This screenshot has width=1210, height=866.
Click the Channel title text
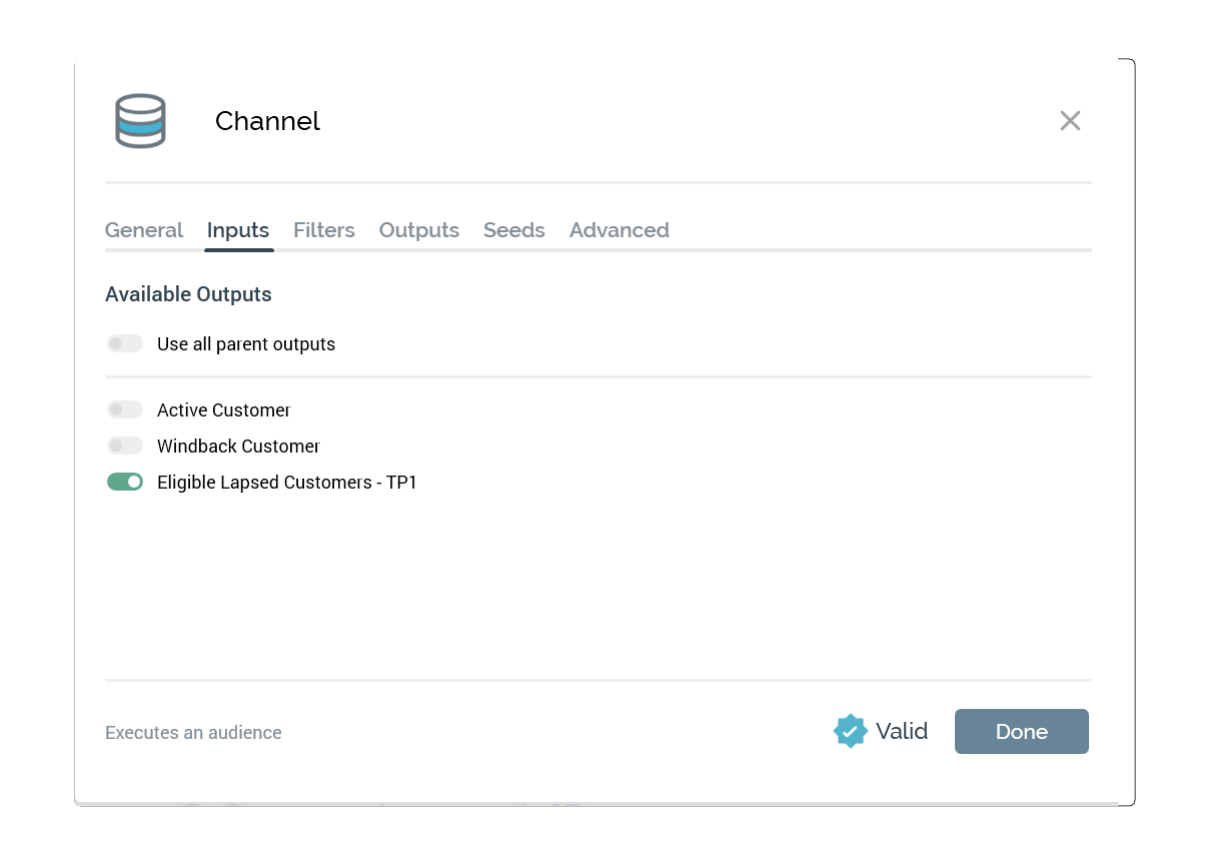[x=267, y=121]
